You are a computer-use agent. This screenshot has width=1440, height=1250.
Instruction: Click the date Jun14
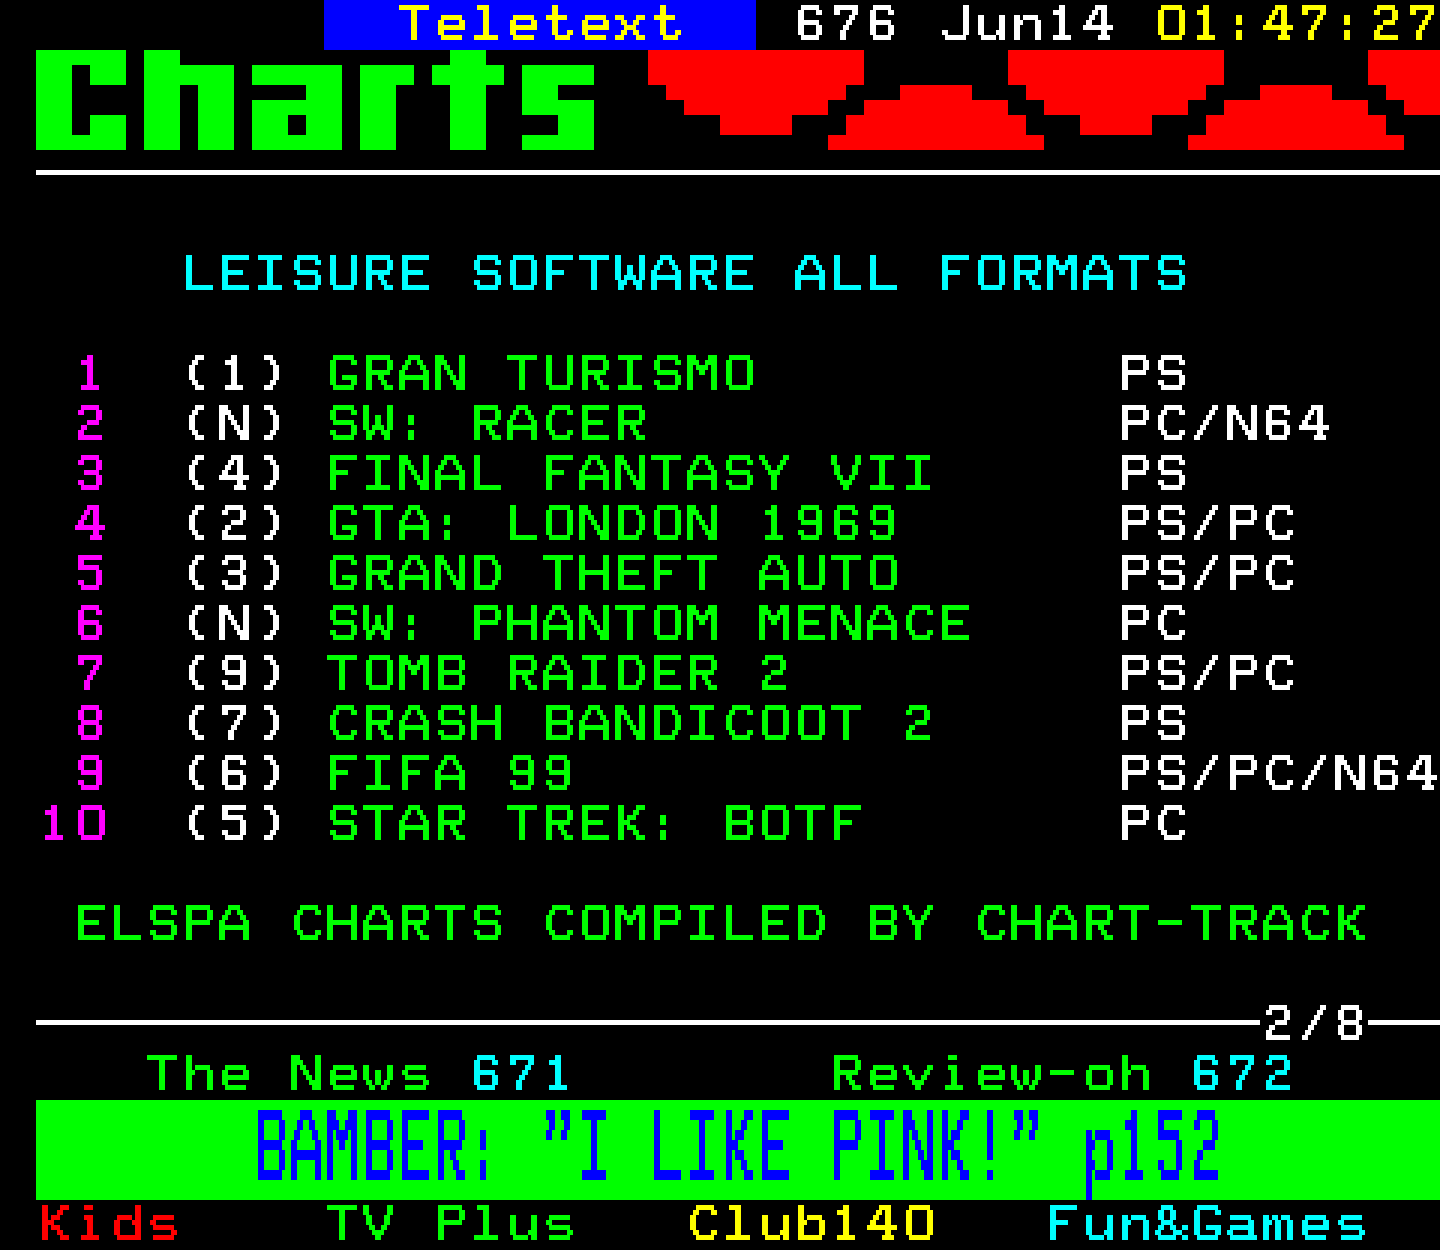click(1027, 24)
